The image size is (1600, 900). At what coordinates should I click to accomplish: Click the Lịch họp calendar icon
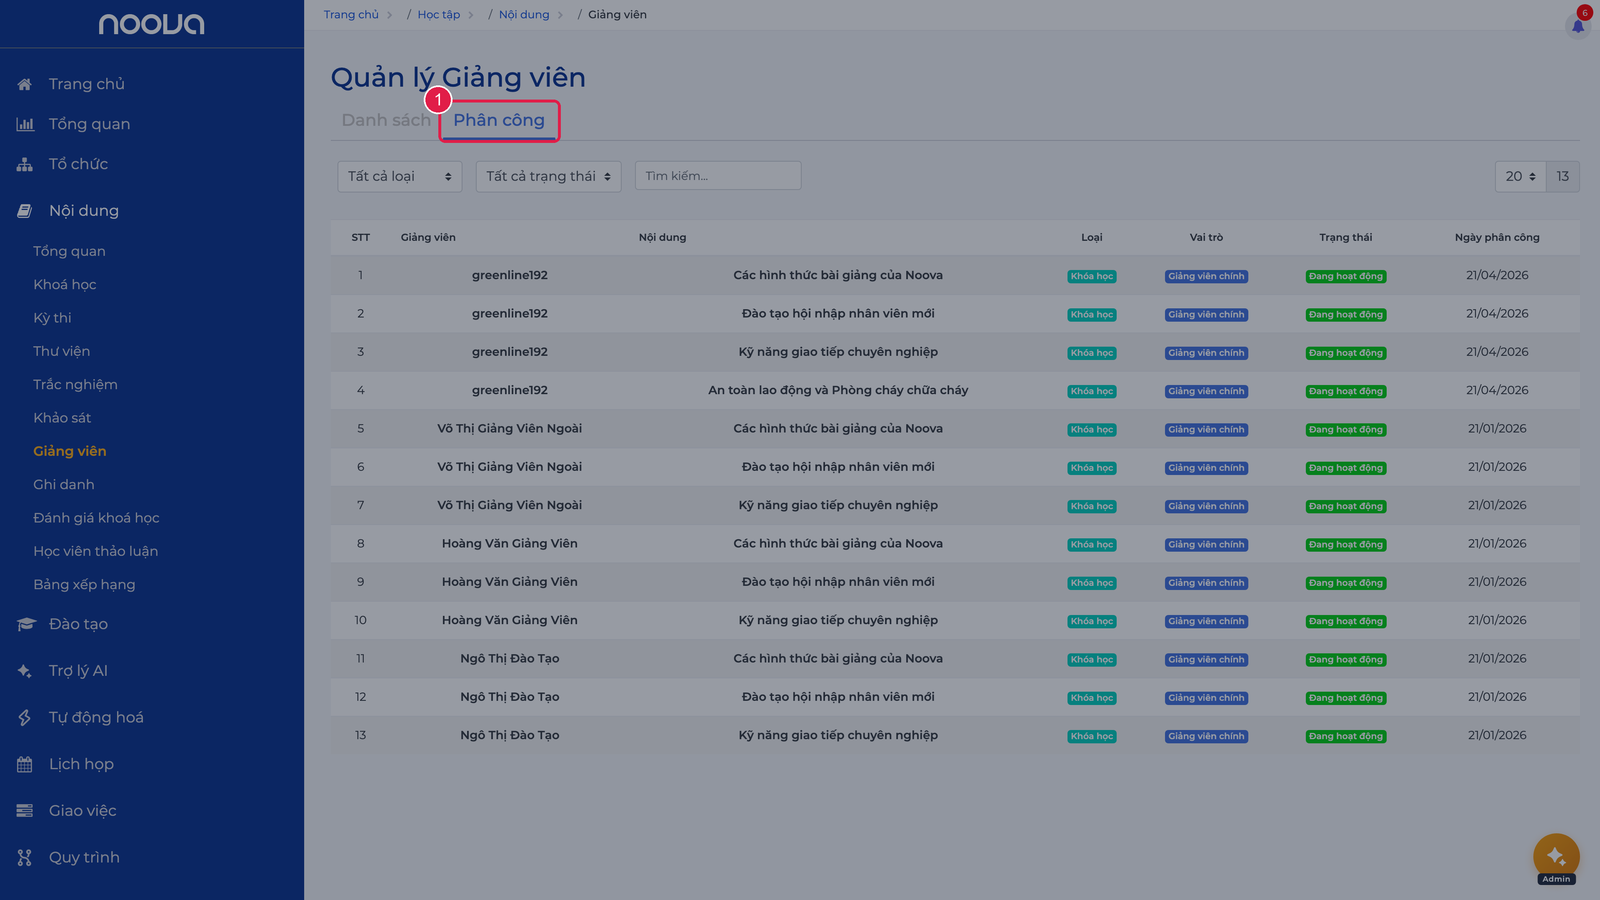[25, 764]
